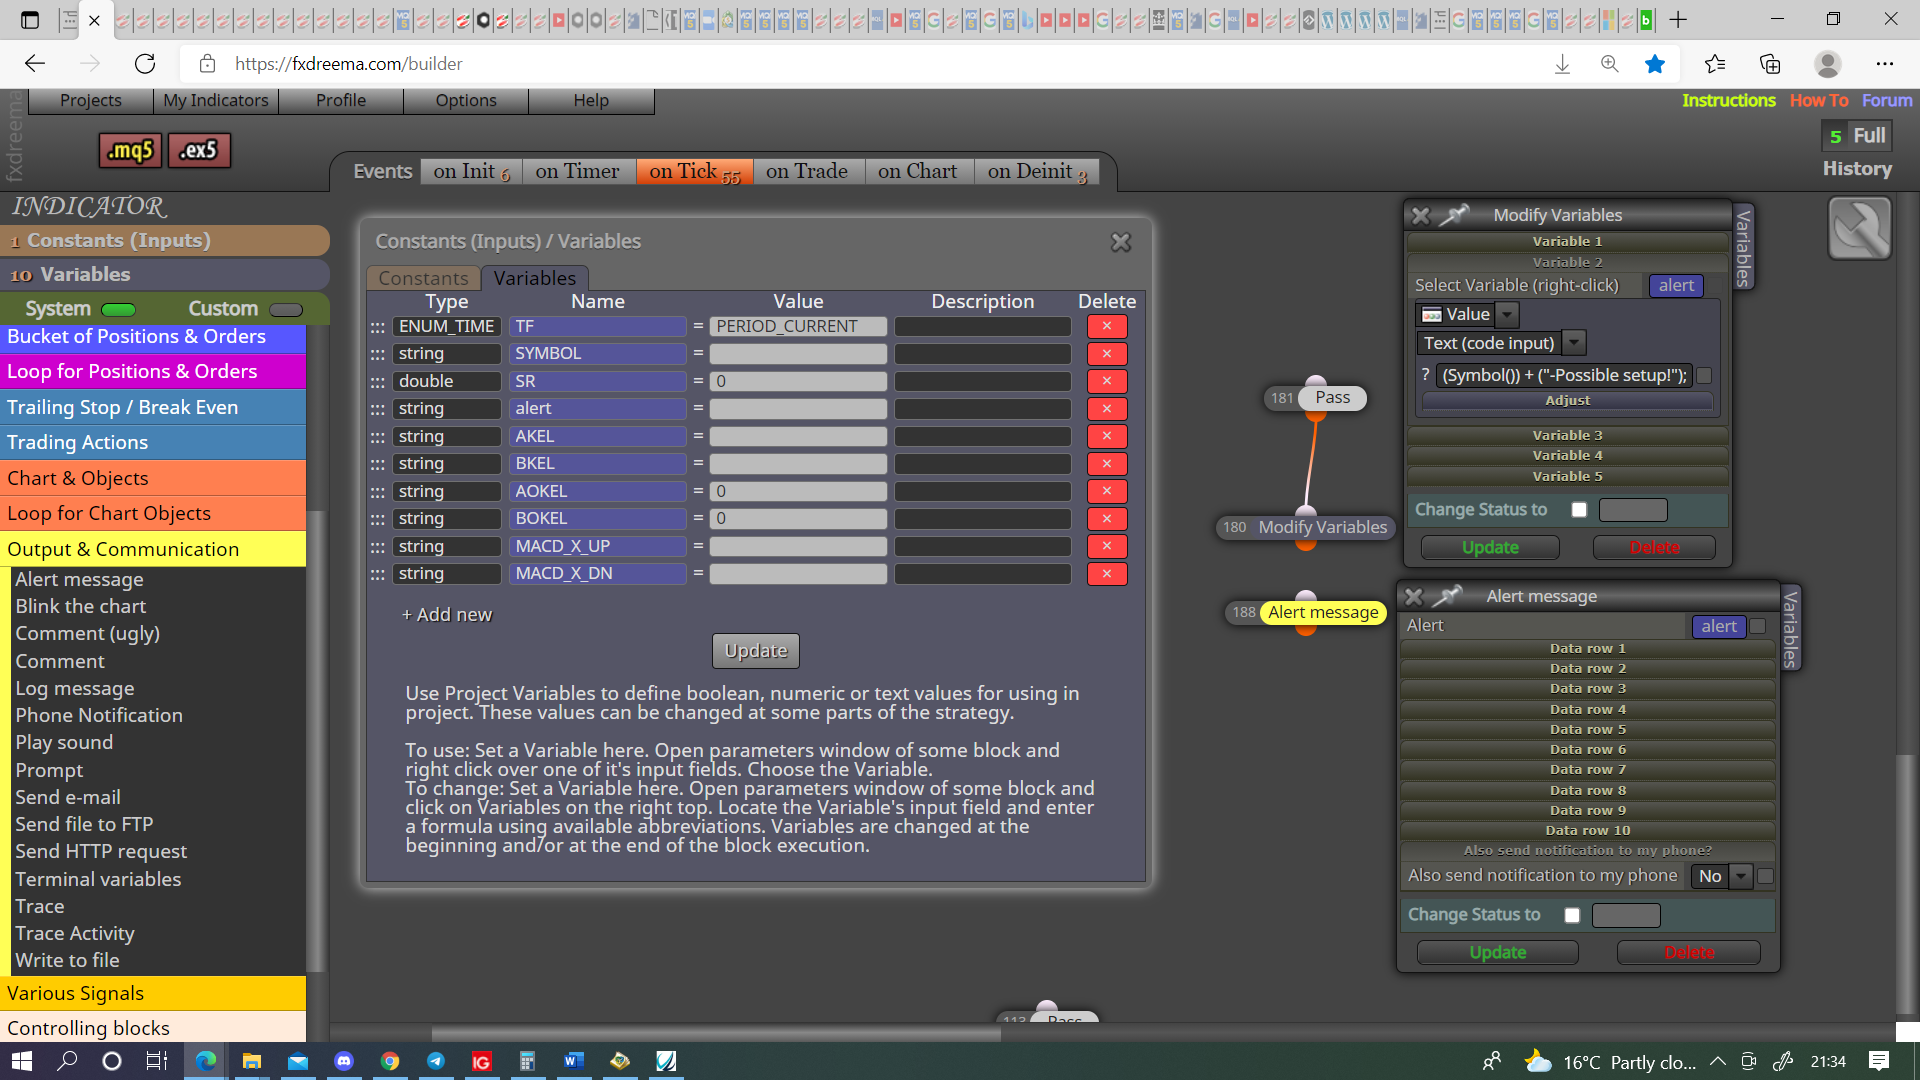This screenshot has height=1080, width=1920.
Task: Delete the TF variable row
Action: 1107,326
